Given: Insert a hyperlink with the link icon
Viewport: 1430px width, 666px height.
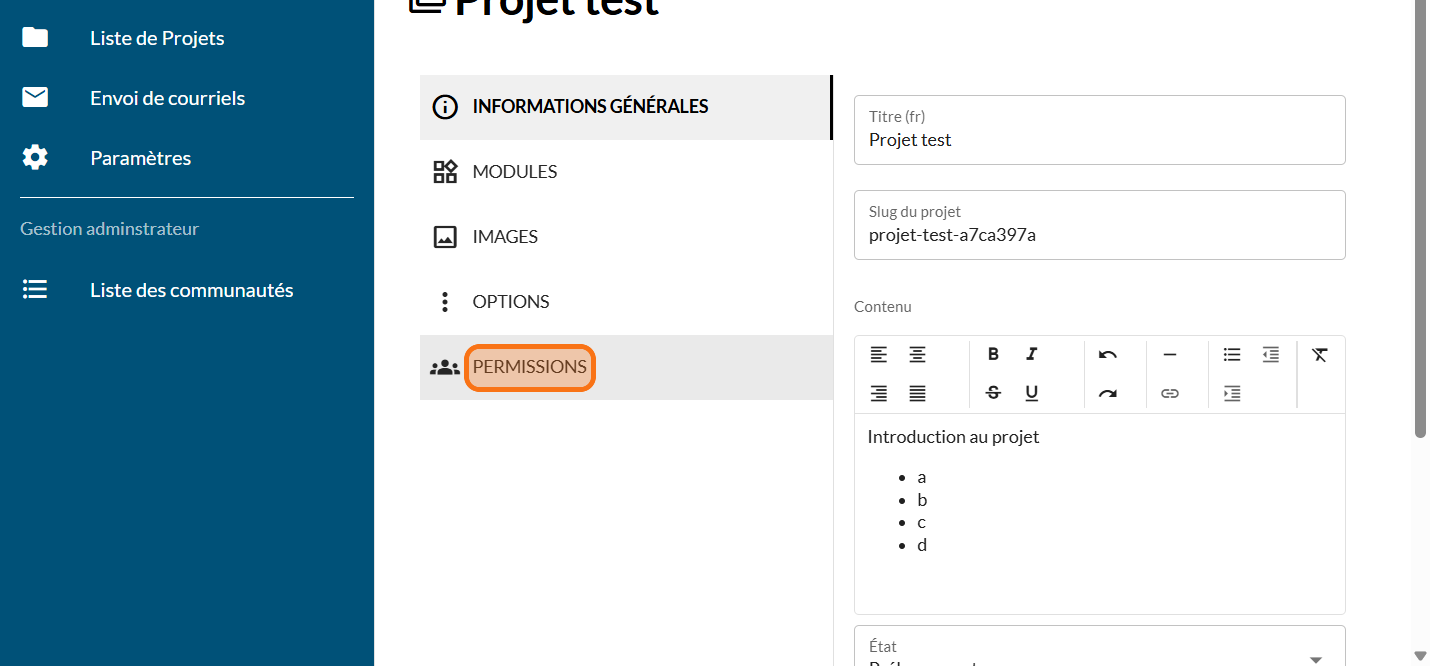Looking at the screenshot, I should pos(1169,393).
